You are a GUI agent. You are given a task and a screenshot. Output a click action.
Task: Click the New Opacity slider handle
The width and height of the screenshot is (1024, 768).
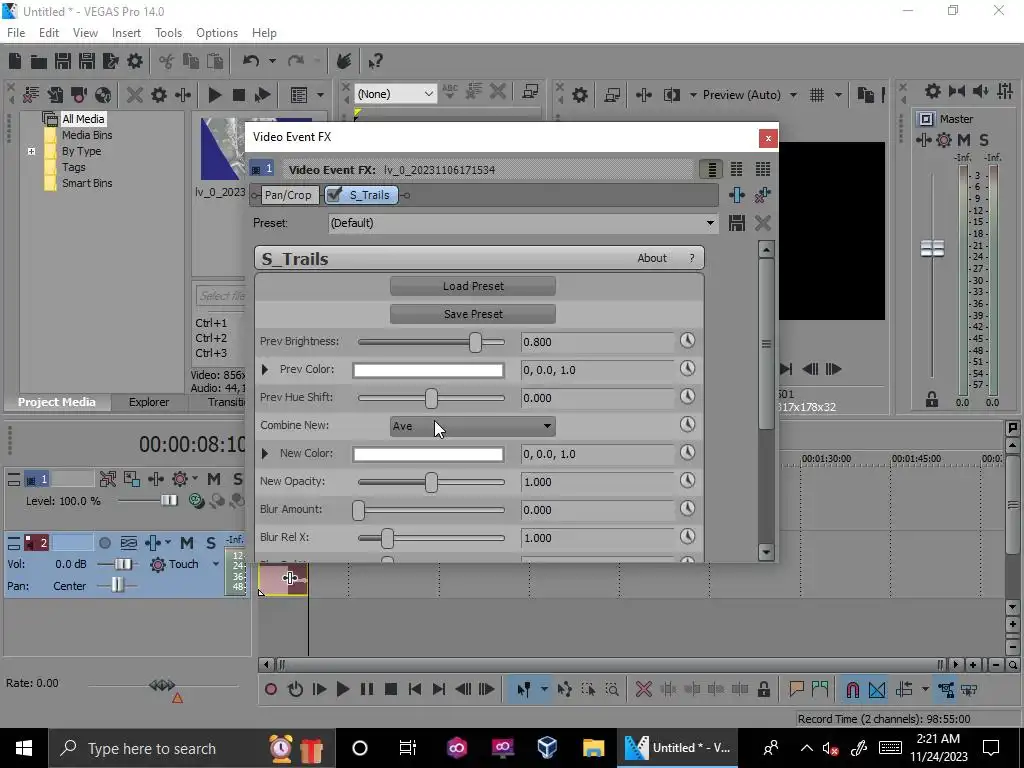pos(431,483)
